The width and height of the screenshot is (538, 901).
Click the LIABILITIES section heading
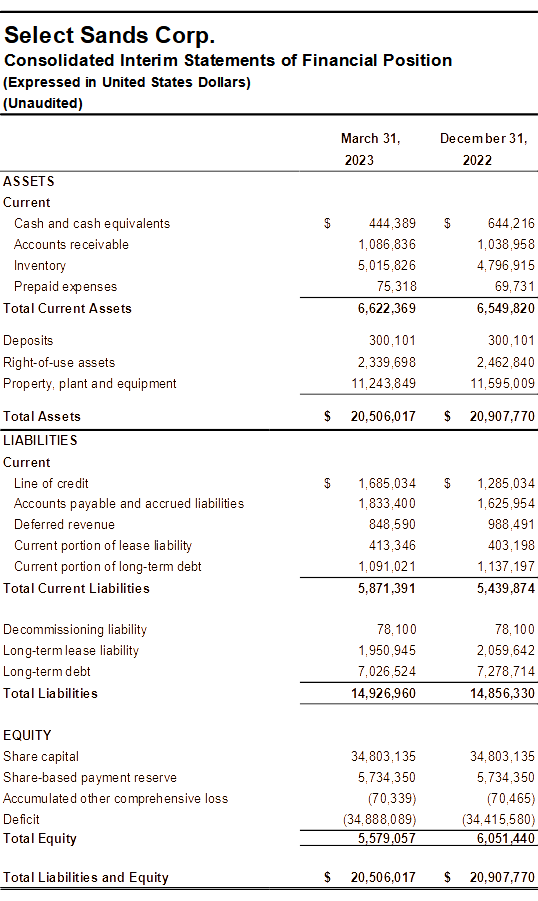(40, 441)
